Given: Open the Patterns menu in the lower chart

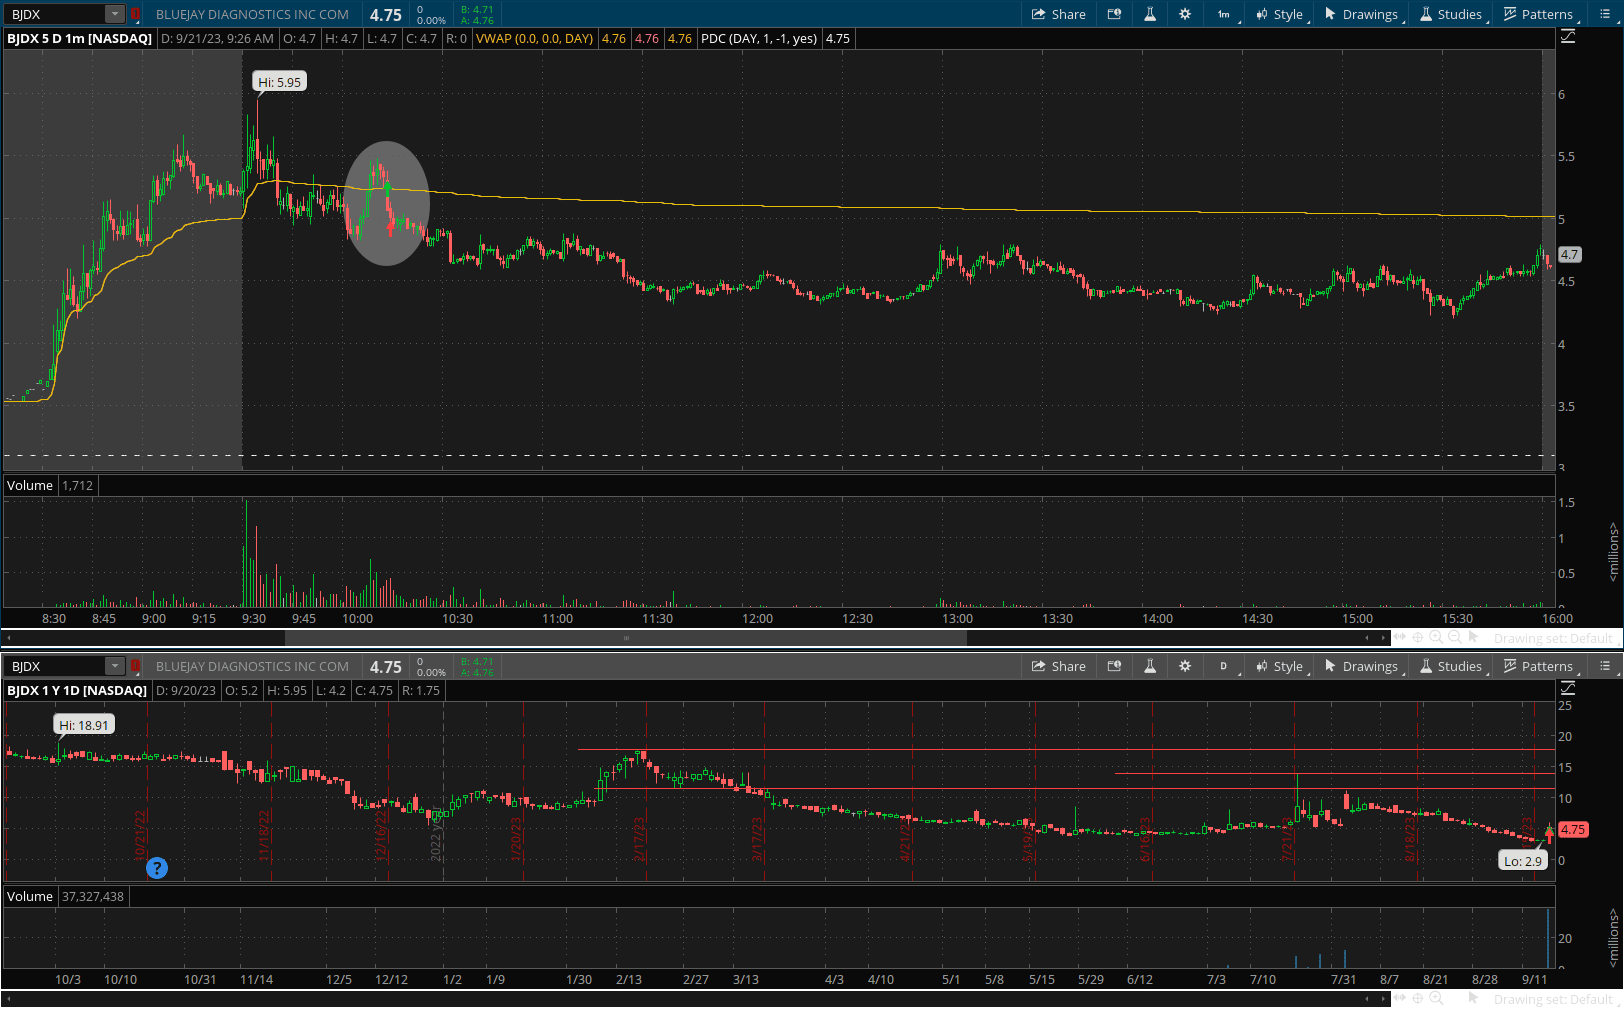Looking at the screenshot, I should coord(1538,666).
